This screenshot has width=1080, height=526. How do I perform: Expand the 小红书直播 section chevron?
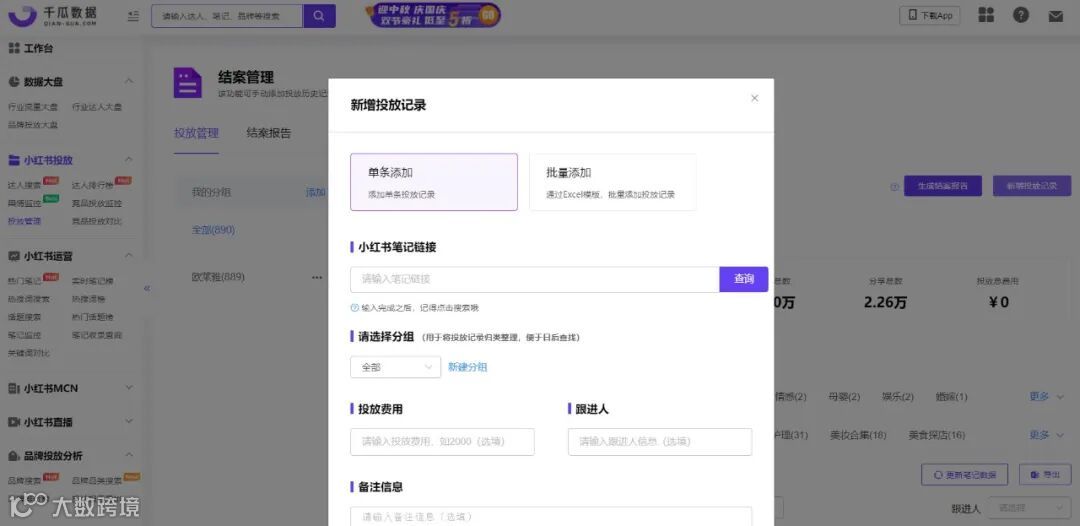coord(129,422)
